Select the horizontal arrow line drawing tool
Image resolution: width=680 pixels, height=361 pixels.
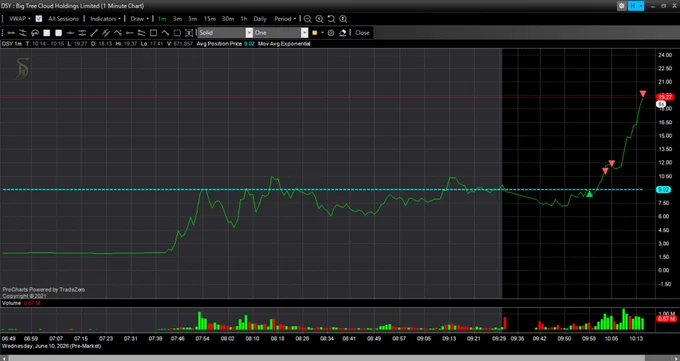point(11,33)
